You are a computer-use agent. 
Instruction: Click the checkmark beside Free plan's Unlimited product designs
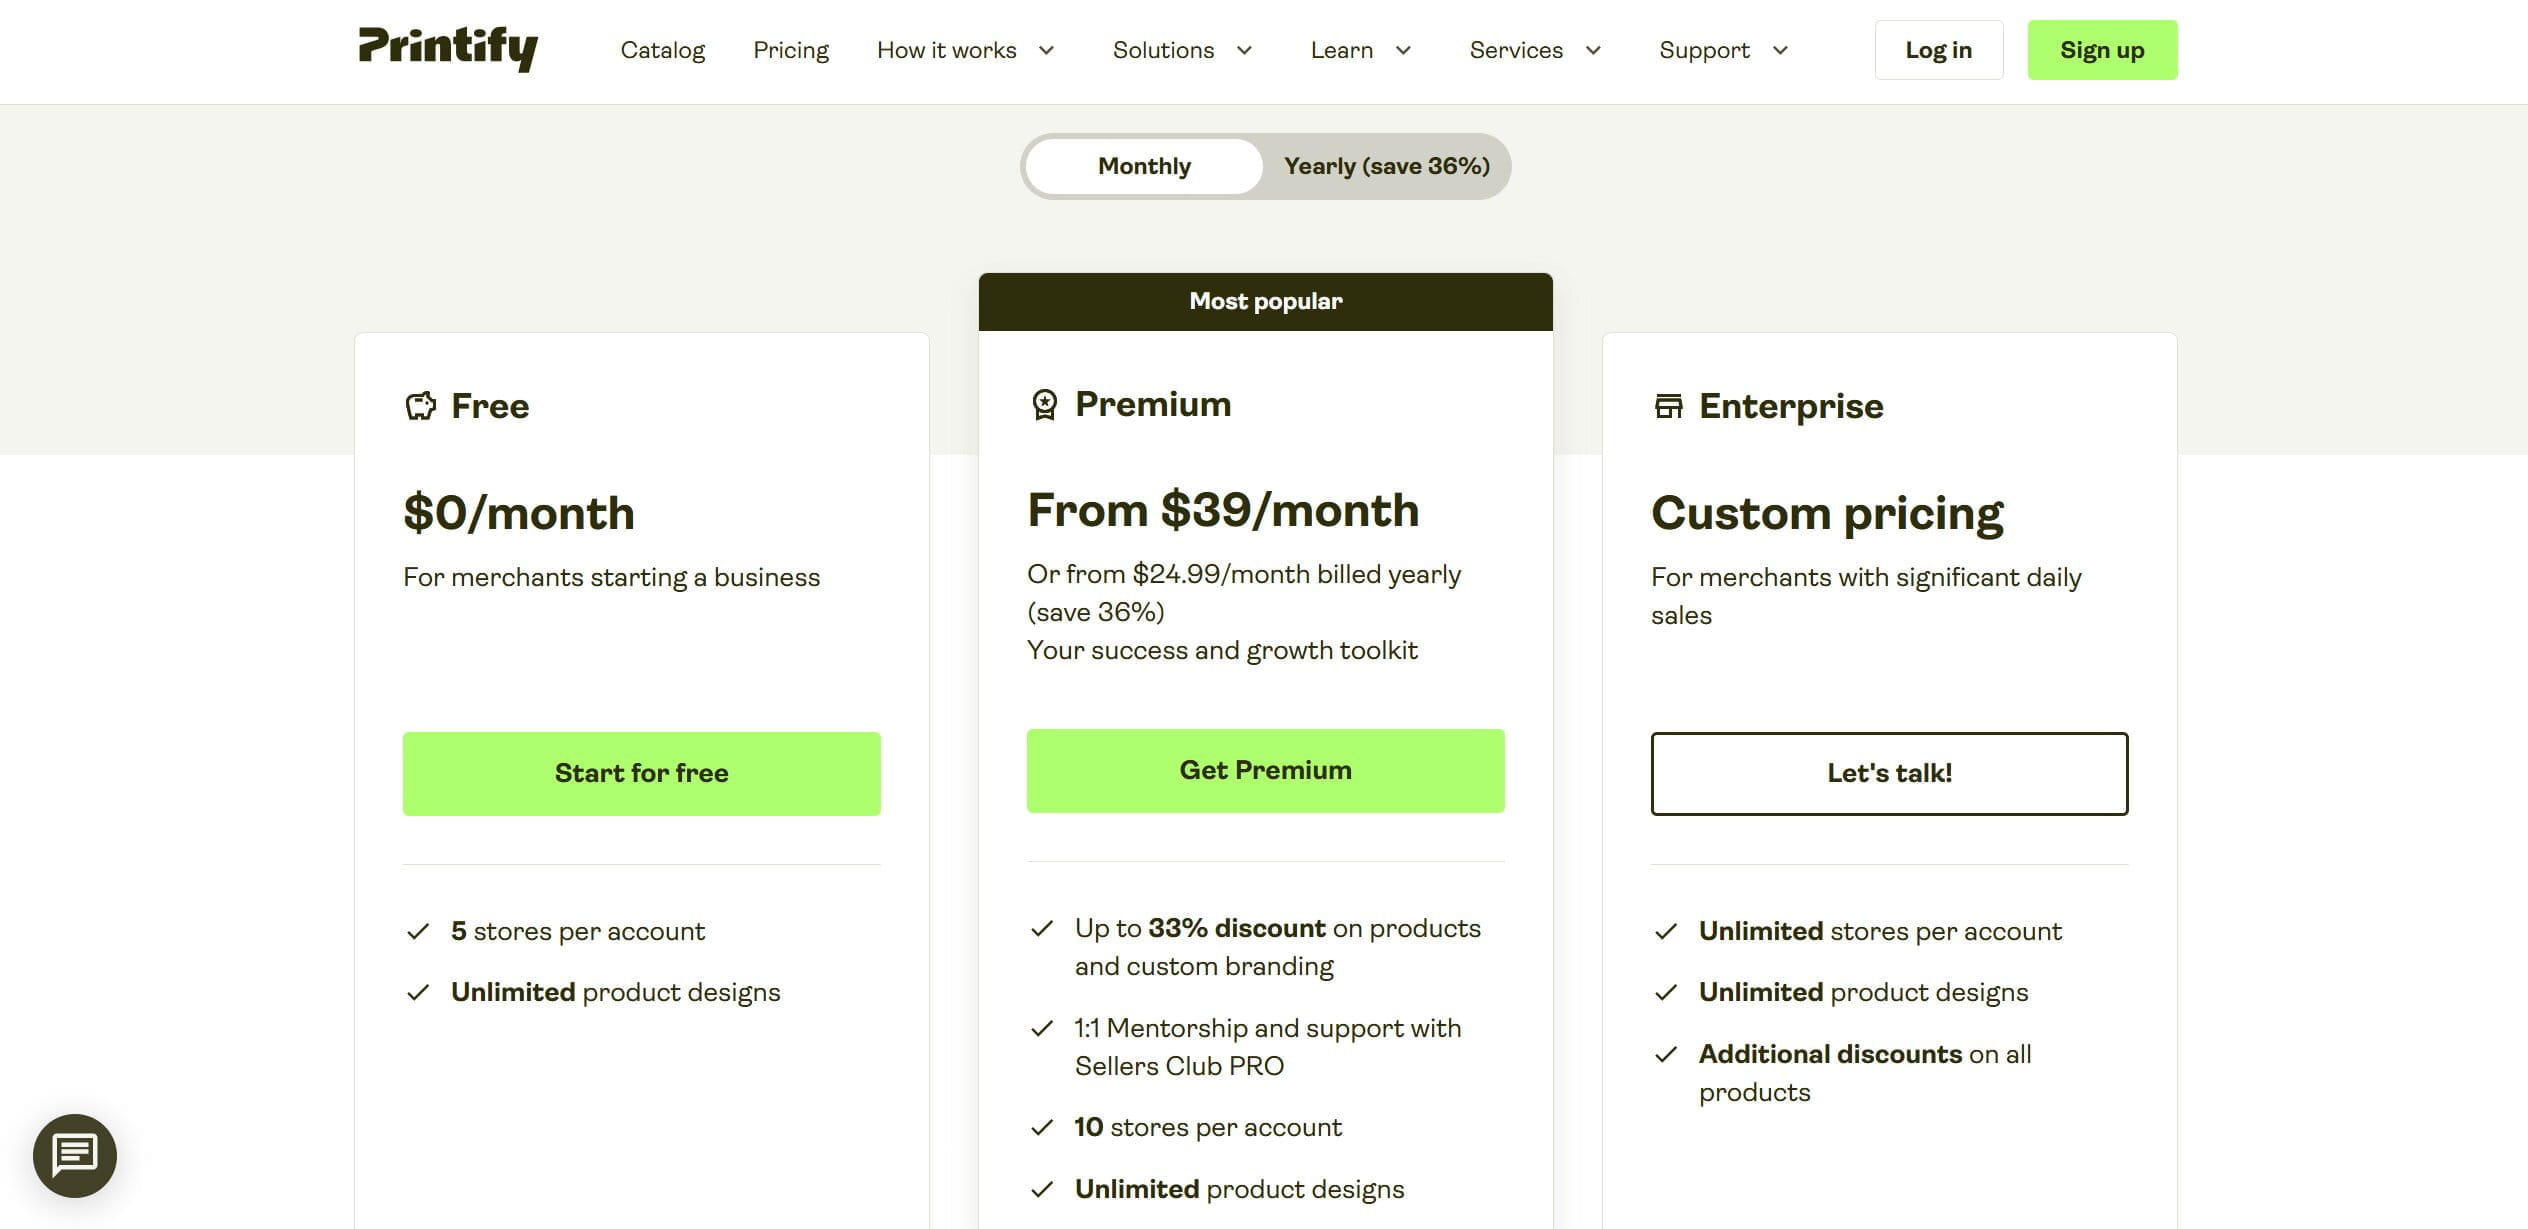click(418, 993)
